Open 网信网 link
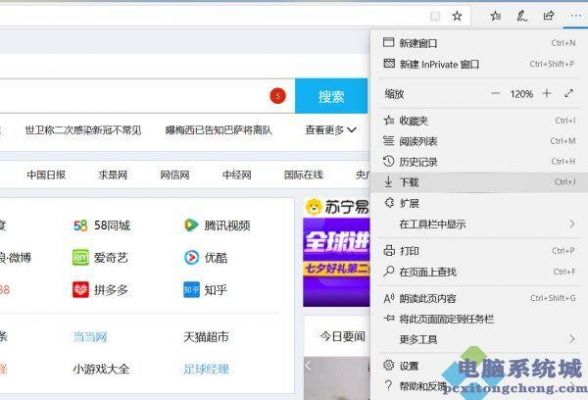 click(175, 175)
